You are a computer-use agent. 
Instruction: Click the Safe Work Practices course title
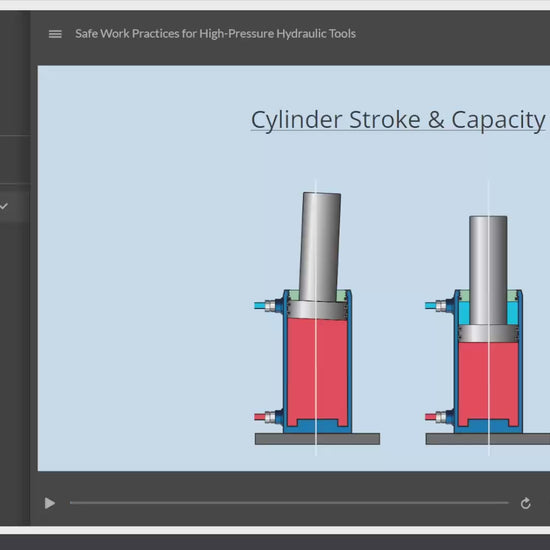point(215,34)
